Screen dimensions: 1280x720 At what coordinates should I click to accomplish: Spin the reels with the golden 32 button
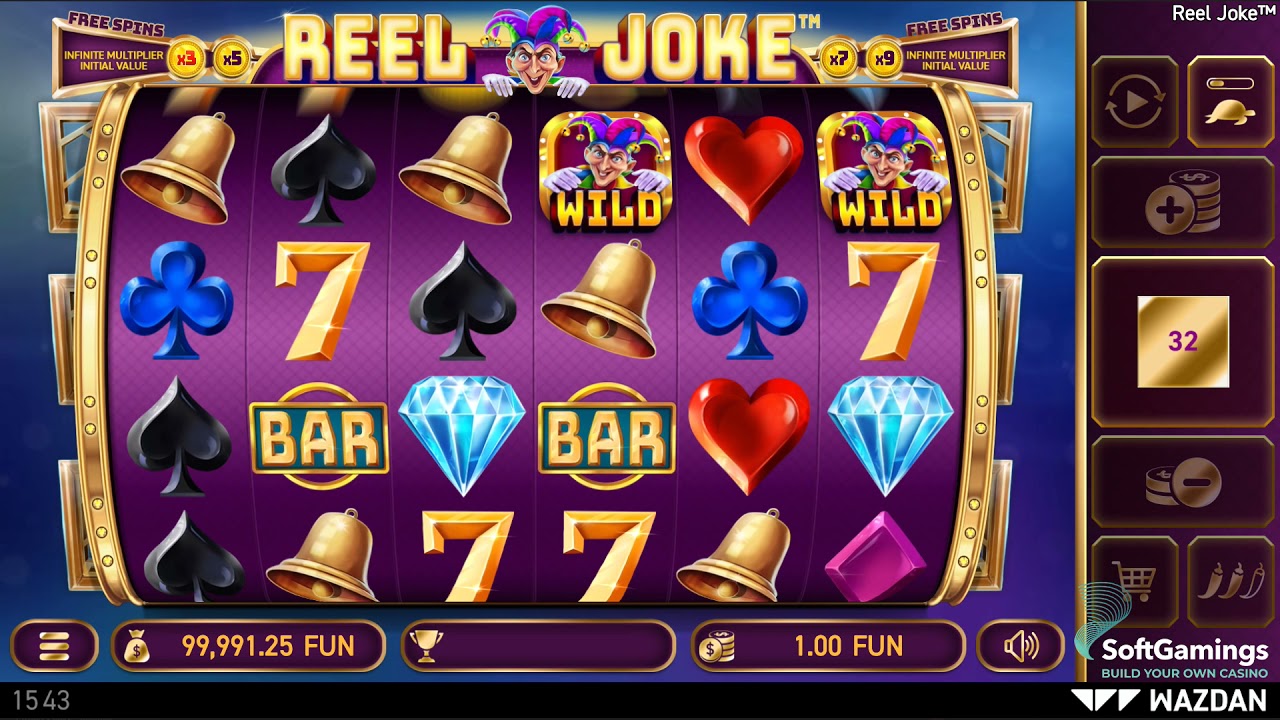pyautogui.click(x=1183, y=342)
